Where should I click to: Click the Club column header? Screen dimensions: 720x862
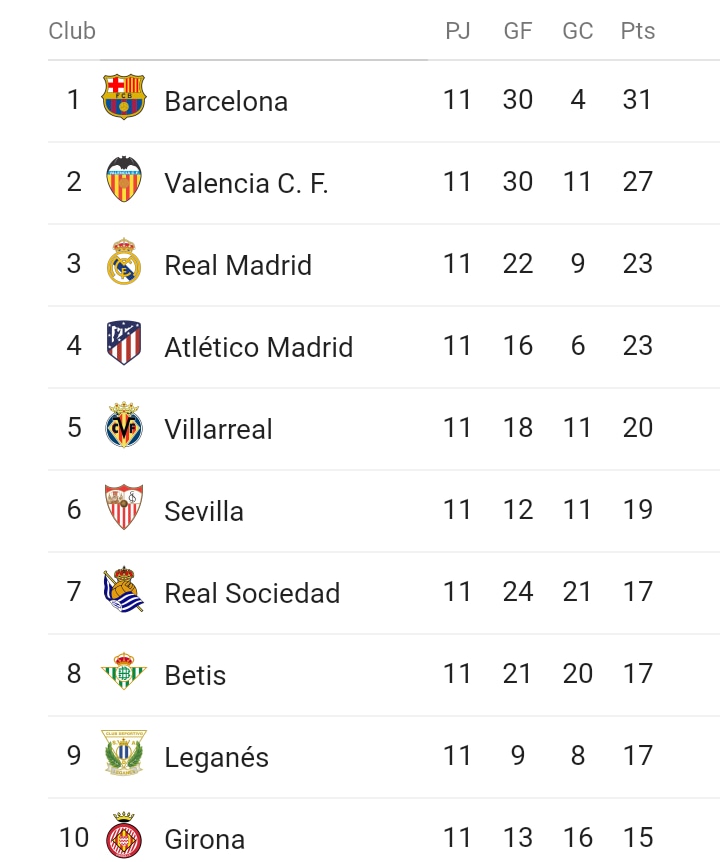pos(72,31)
